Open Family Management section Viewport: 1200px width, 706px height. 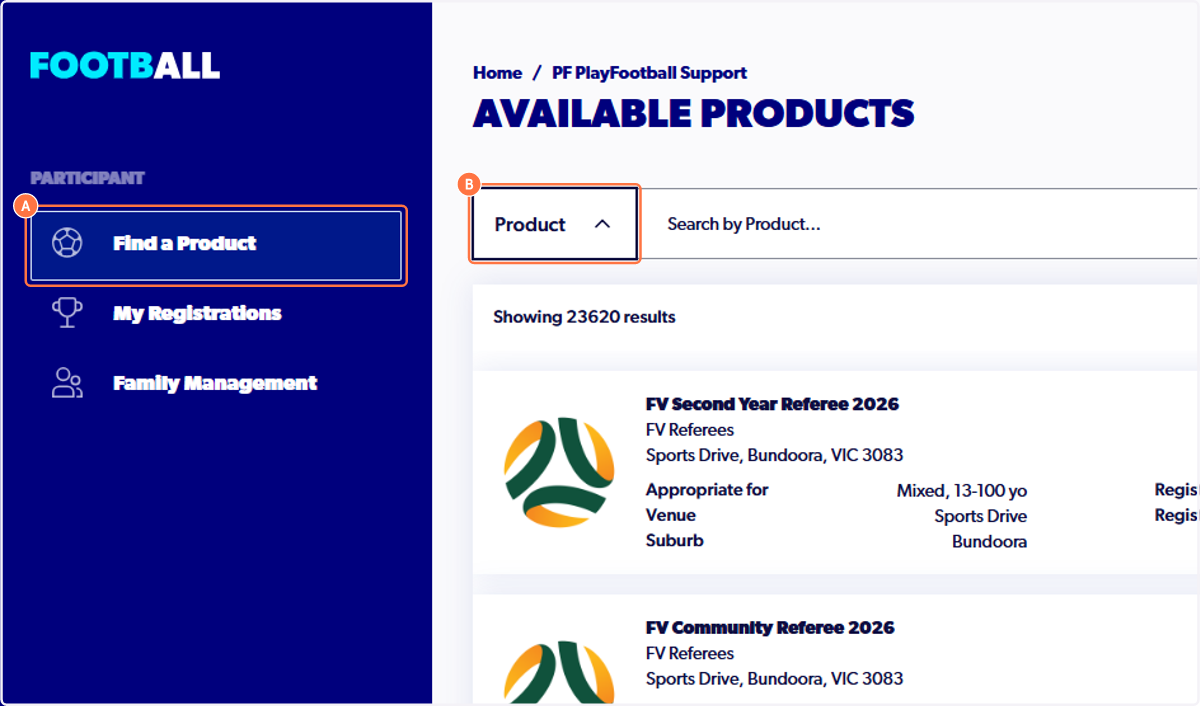[x=215, y=383]
